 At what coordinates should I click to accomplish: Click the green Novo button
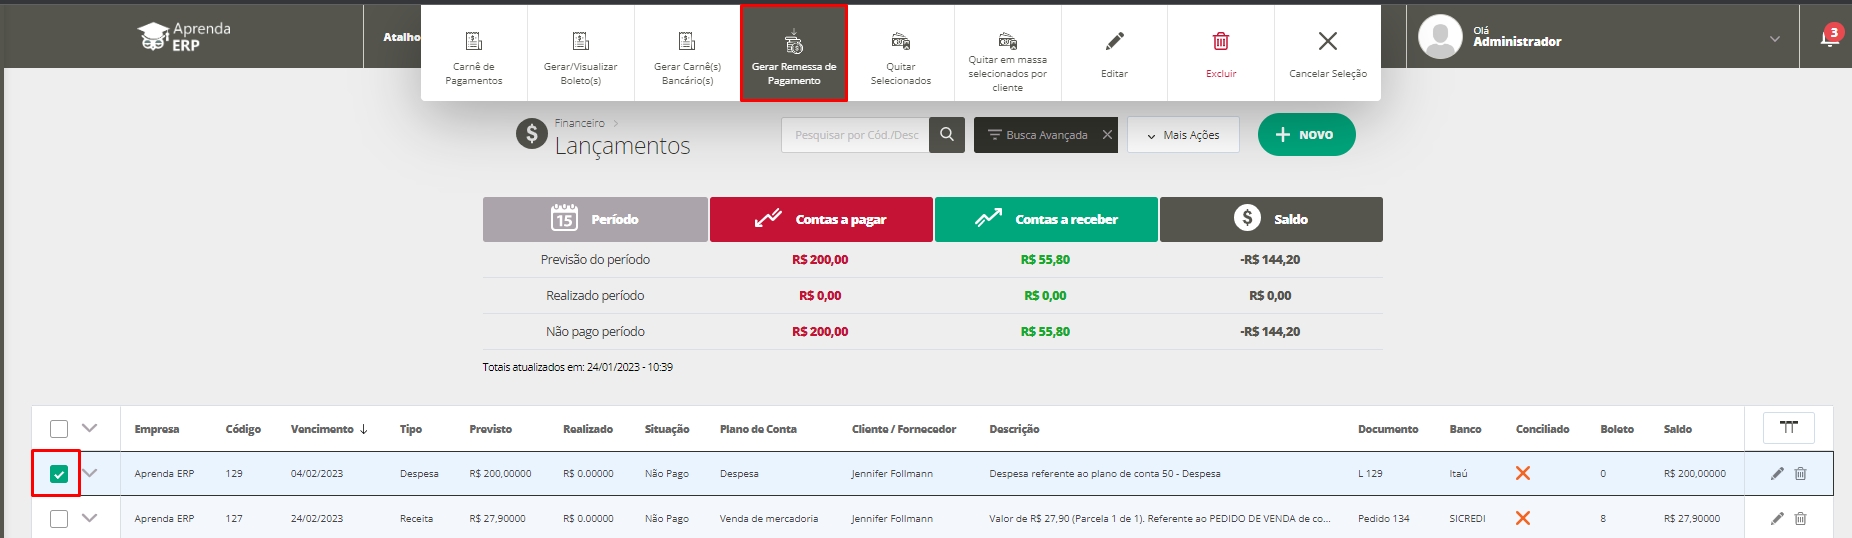1306,135
